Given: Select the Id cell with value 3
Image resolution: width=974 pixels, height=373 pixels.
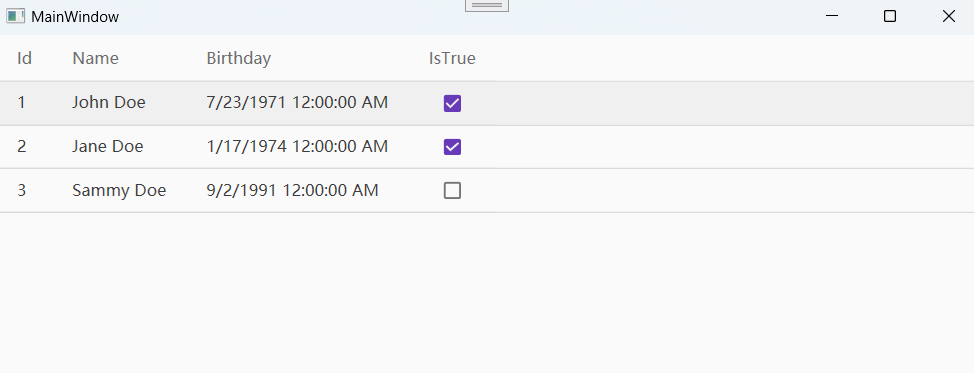Looking at the screenshot, I should point(22,190).
